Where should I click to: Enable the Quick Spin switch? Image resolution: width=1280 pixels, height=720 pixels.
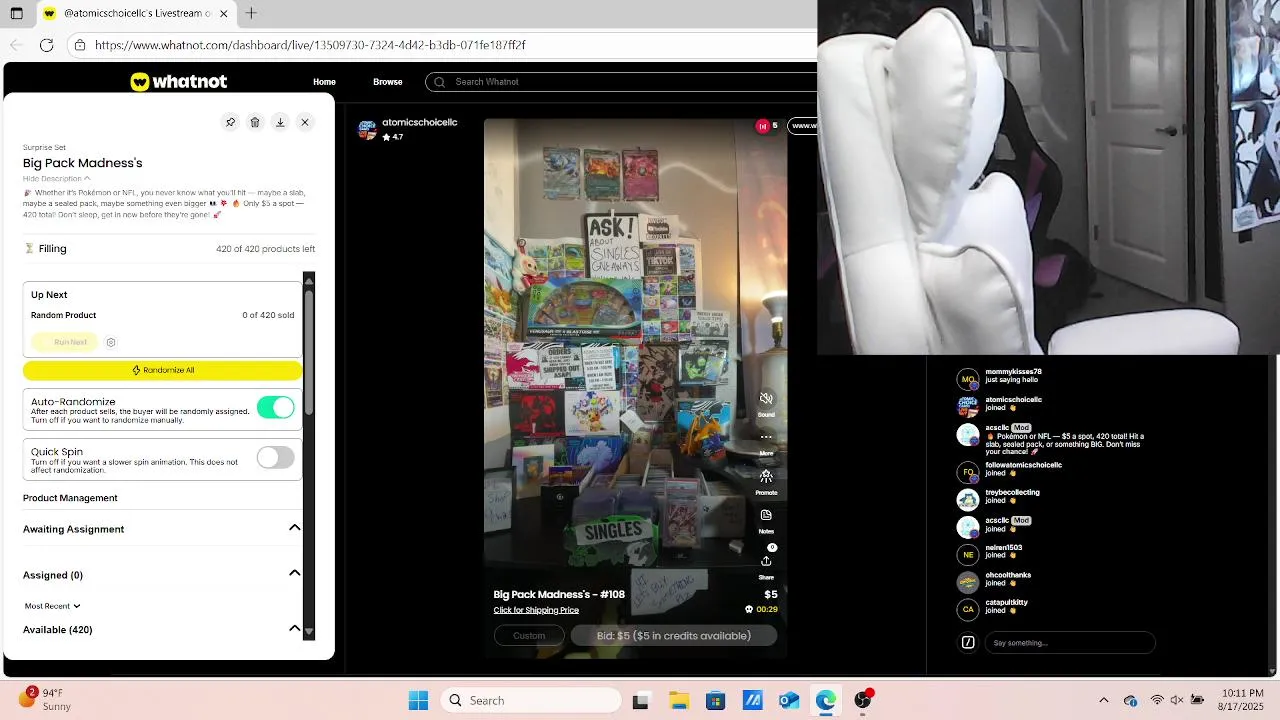pos(275,457)
